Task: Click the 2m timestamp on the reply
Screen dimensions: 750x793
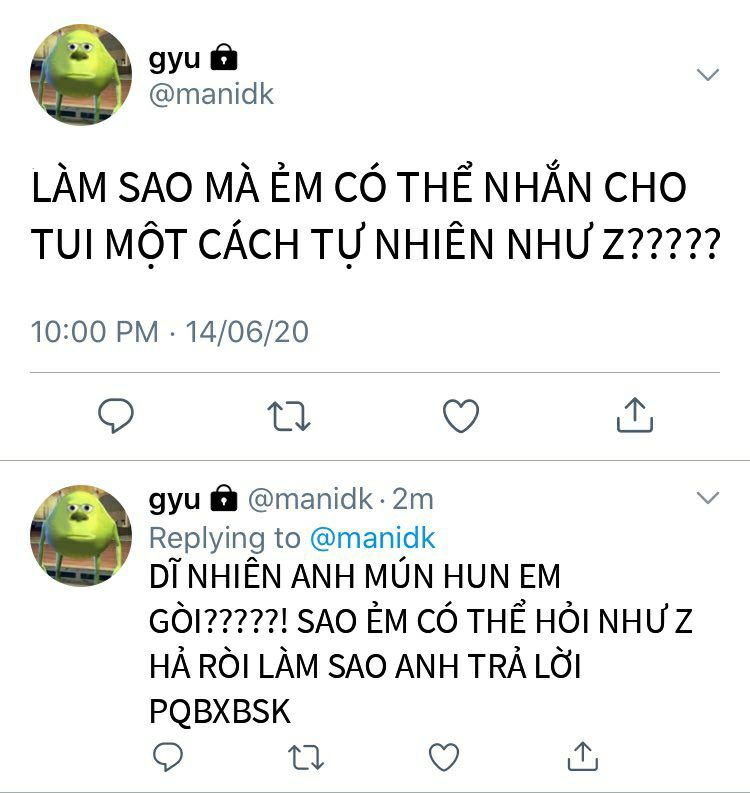Action: [413, 500]
